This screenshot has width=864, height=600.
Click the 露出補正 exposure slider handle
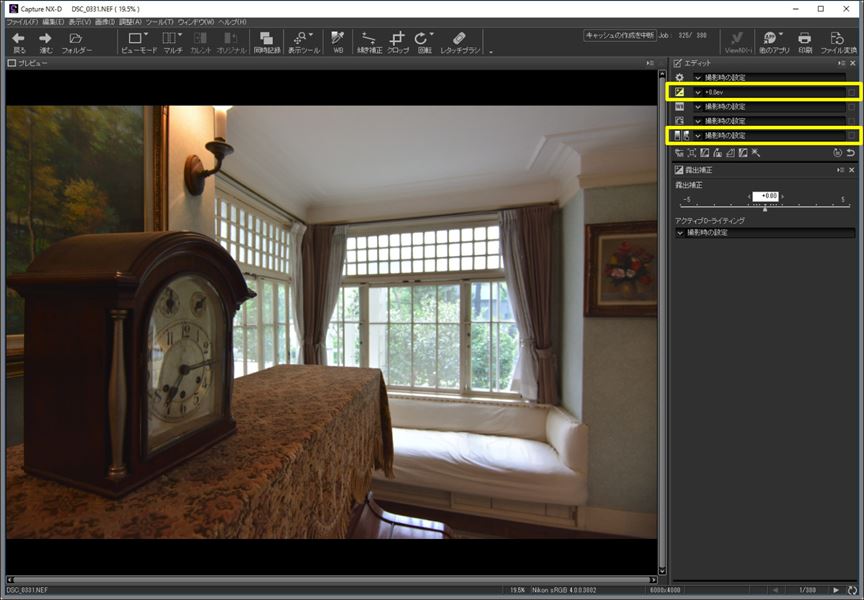click(765, 208)
